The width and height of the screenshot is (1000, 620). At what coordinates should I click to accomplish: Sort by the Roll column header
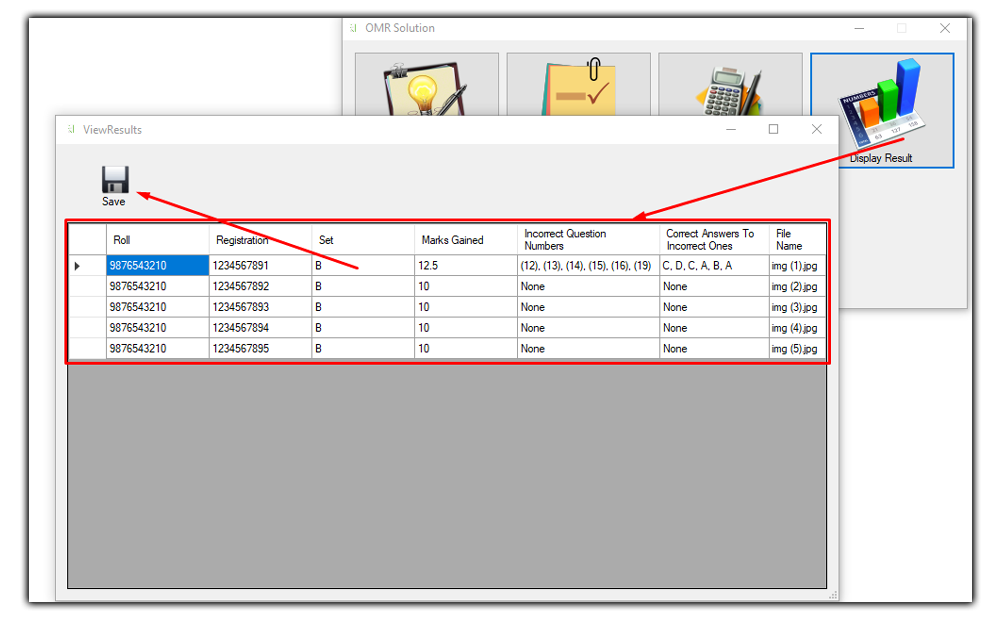tap(157, 240)
